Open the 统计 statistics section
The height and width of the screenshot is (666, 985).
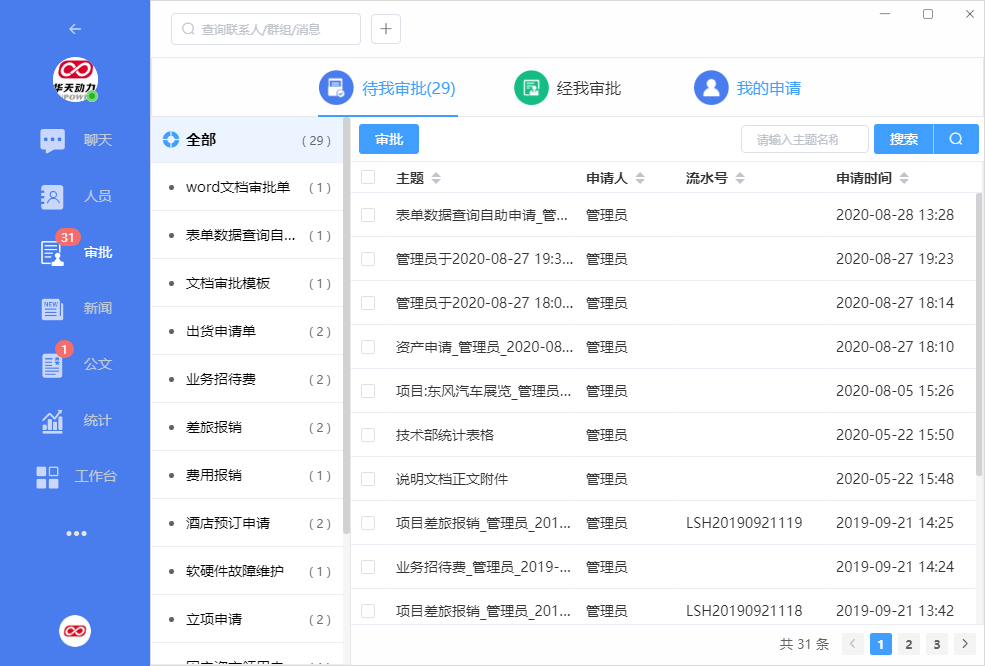75,420
